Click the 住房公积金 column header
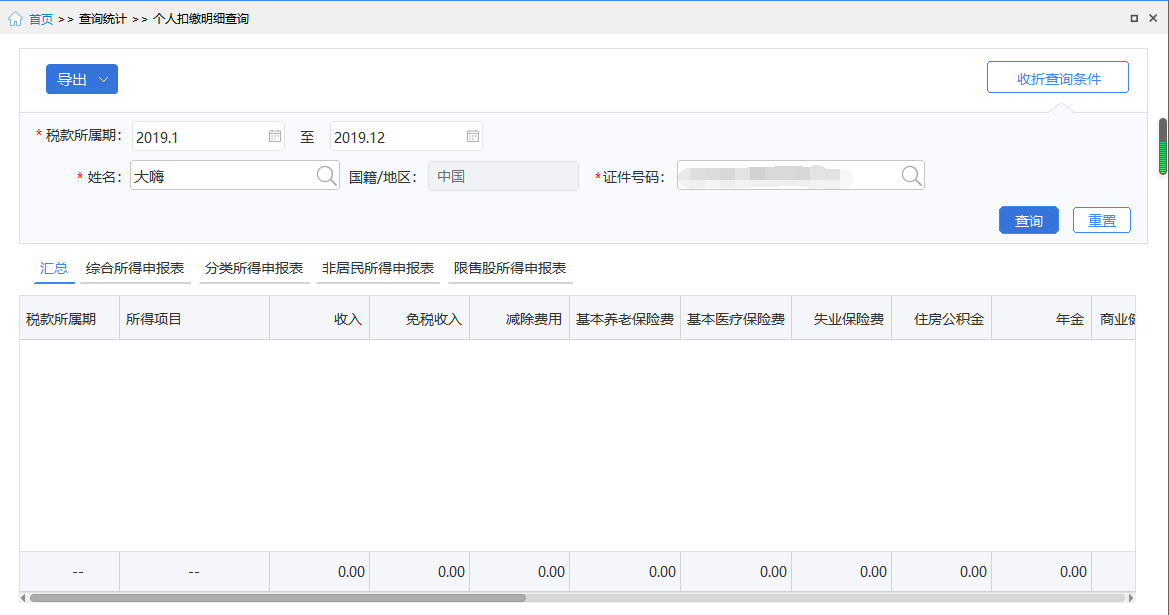 942,319
